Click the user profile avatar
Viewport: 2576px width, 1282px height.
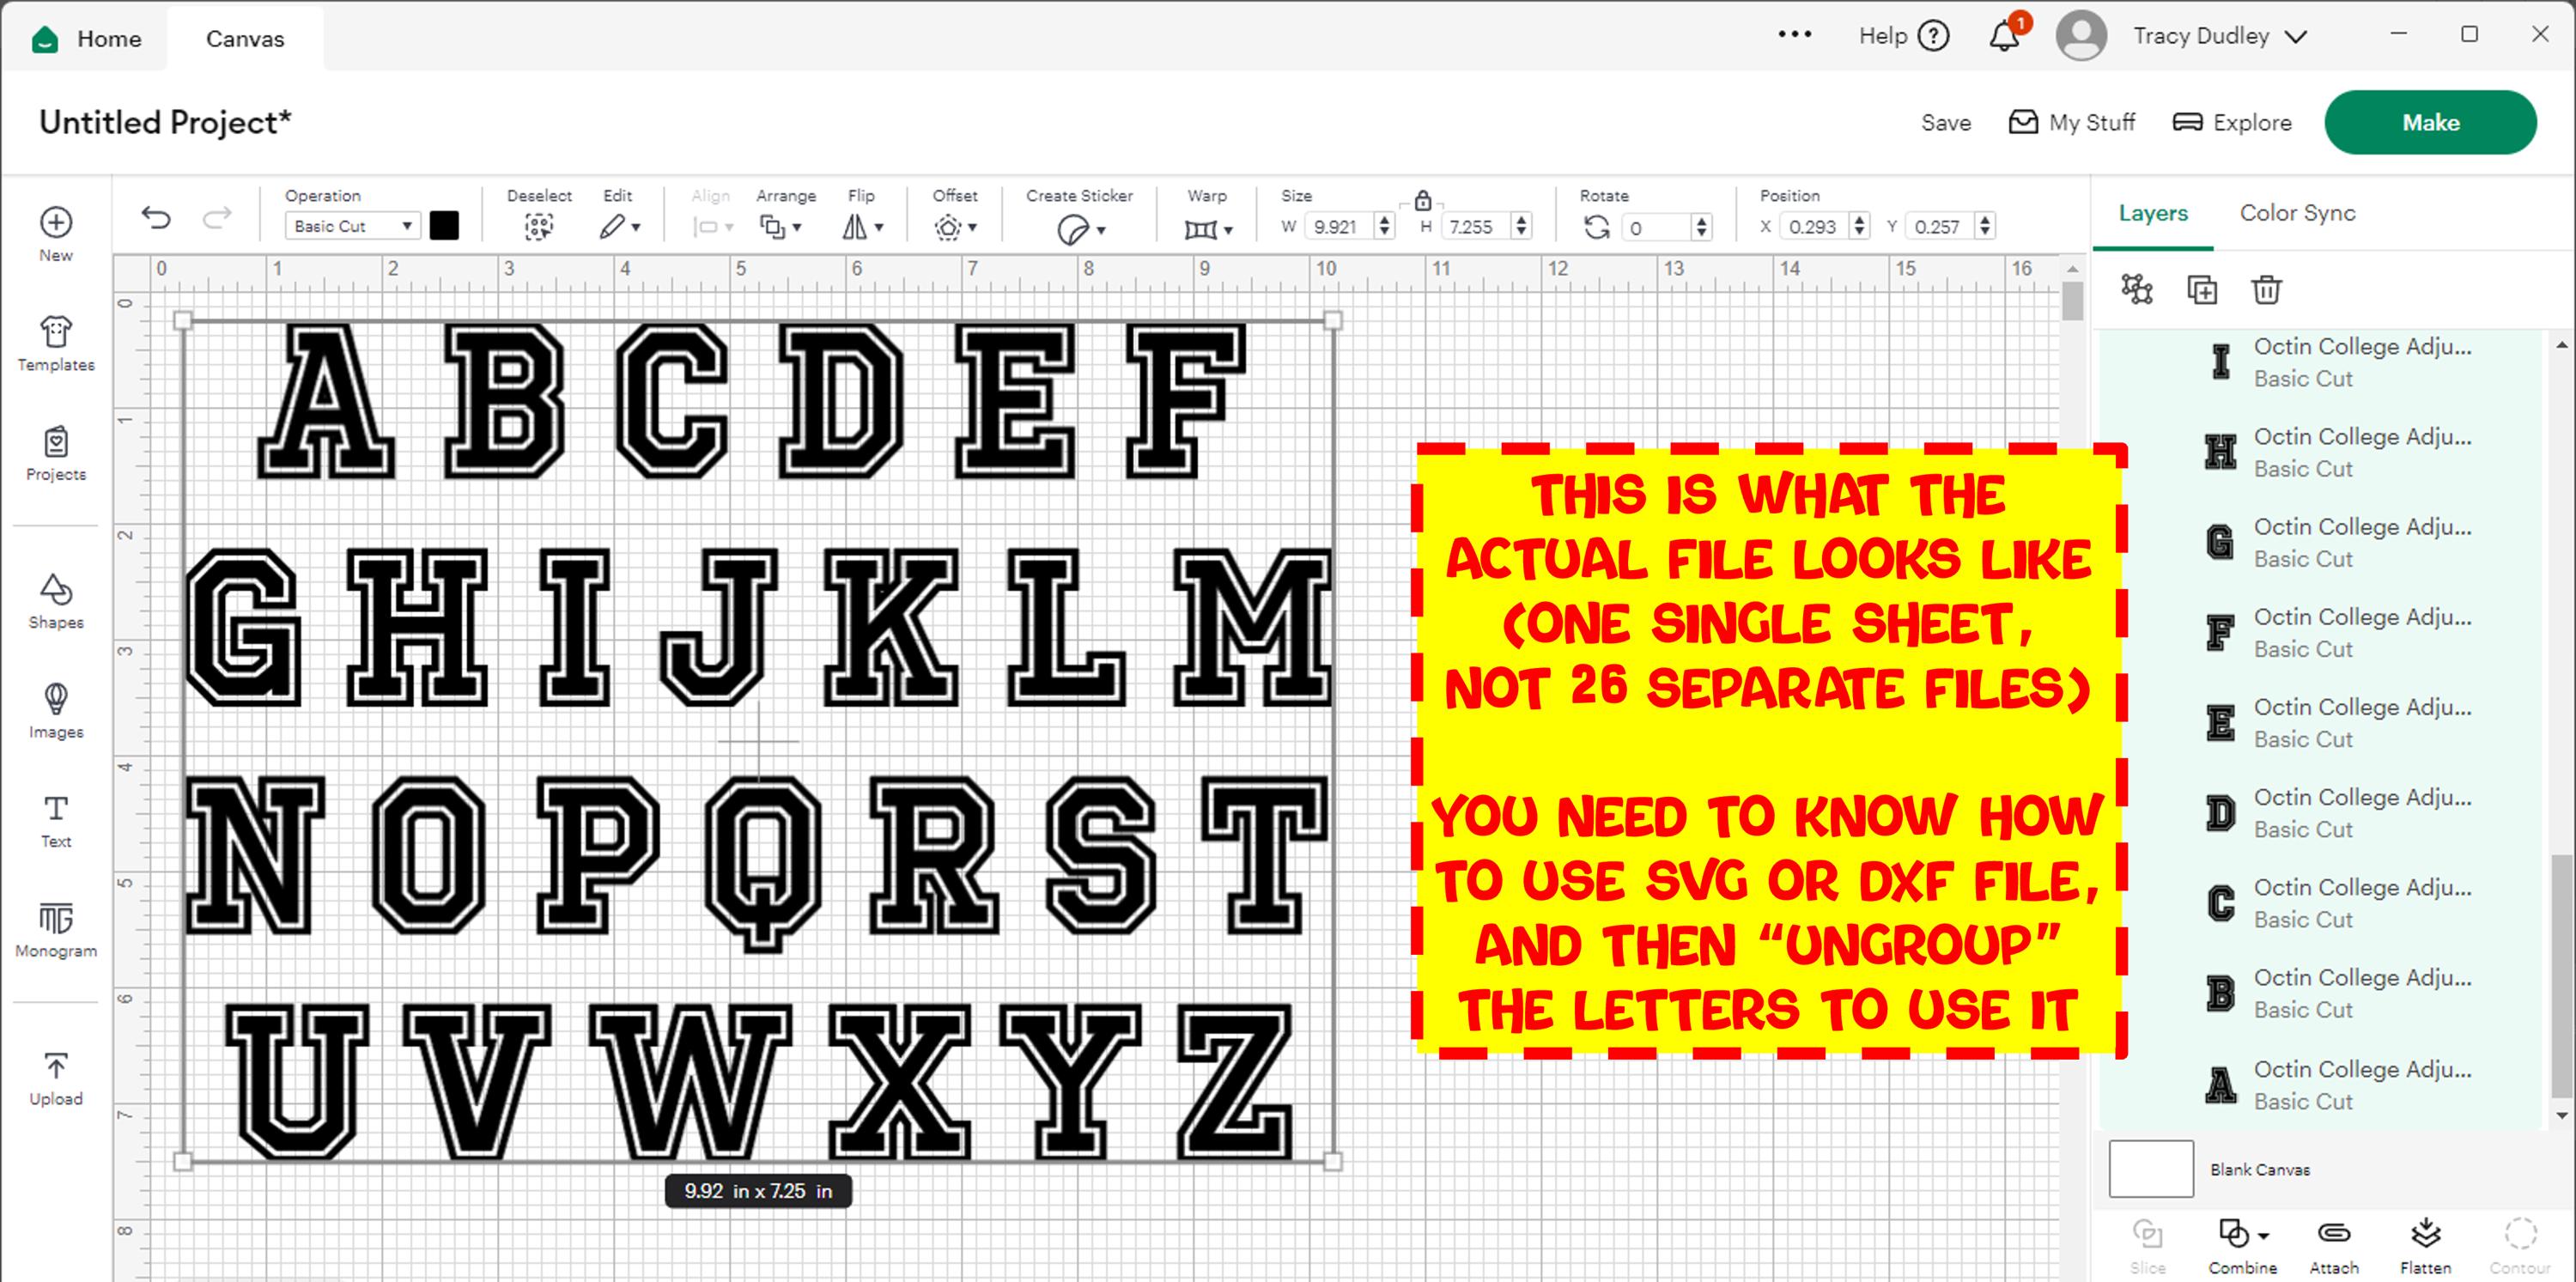pos(2081,36)
